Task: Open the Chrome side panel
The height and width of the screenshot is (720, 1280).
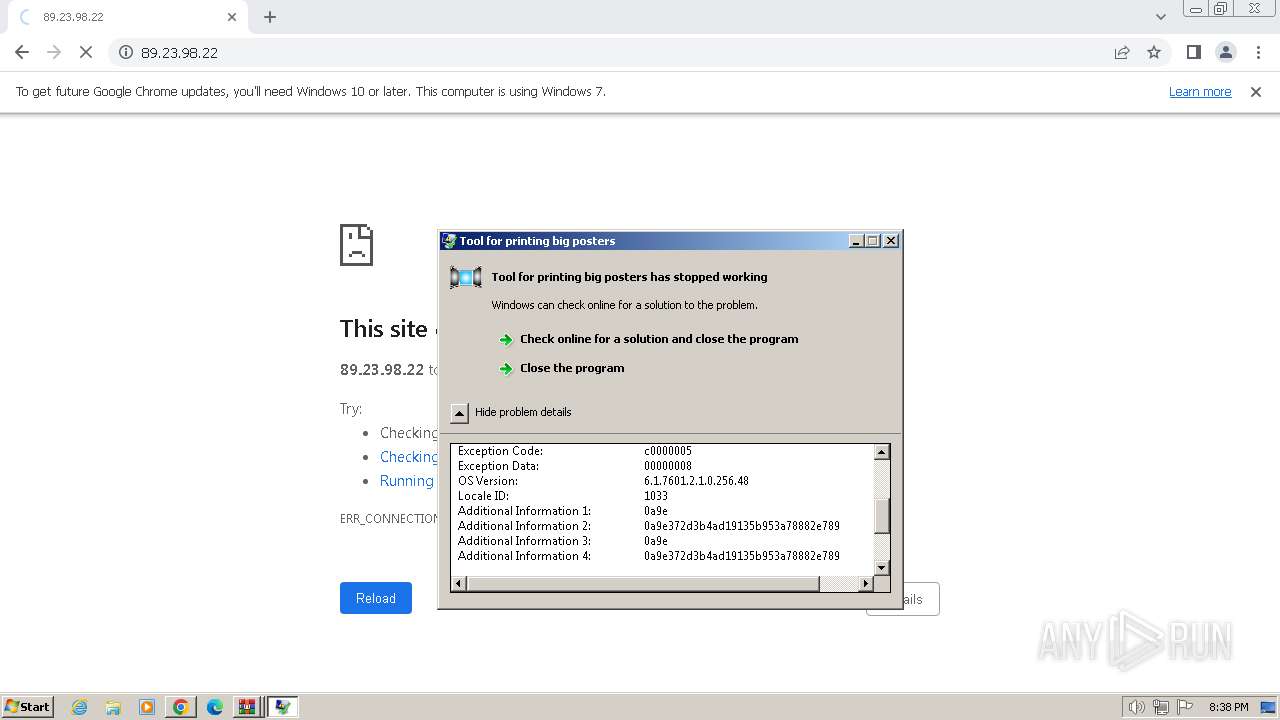Action: (1193, 52)
